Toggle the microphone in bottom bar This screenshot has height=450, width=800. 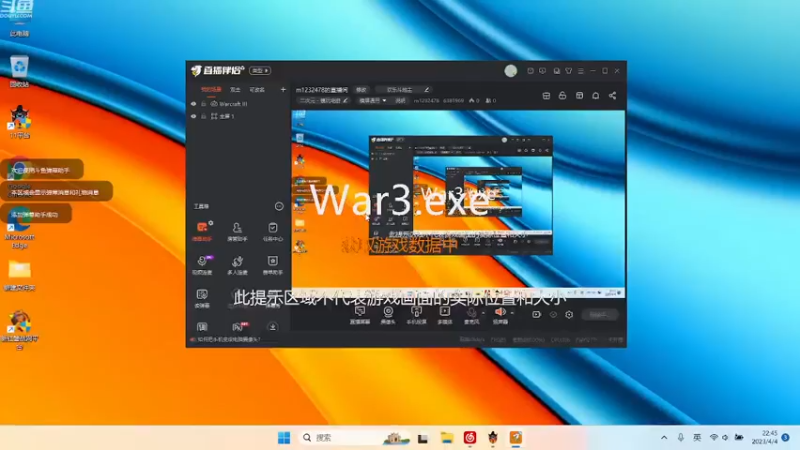coord(471,315)
